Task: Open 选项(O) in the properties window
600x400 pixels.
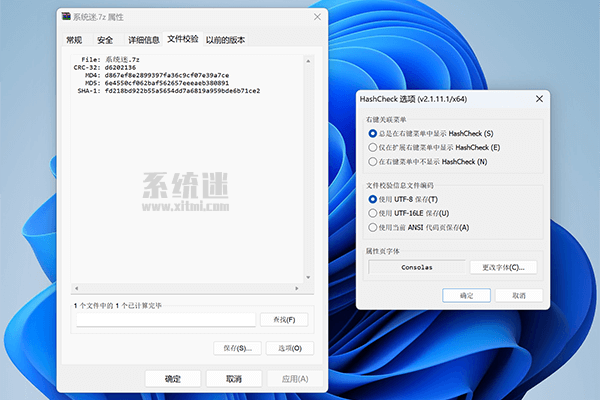Action: (290, 348)
